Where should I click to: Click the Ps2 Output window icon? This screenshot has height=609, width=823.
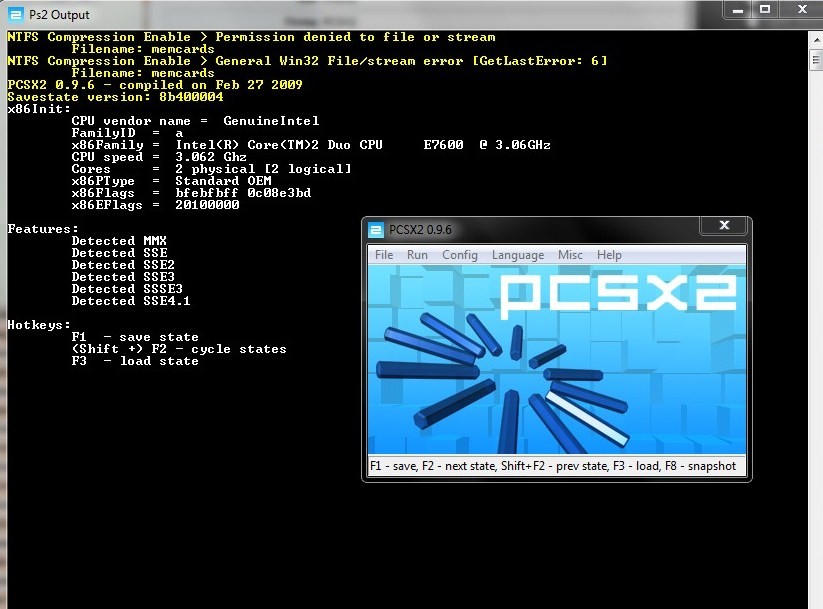tap(16, 14)
